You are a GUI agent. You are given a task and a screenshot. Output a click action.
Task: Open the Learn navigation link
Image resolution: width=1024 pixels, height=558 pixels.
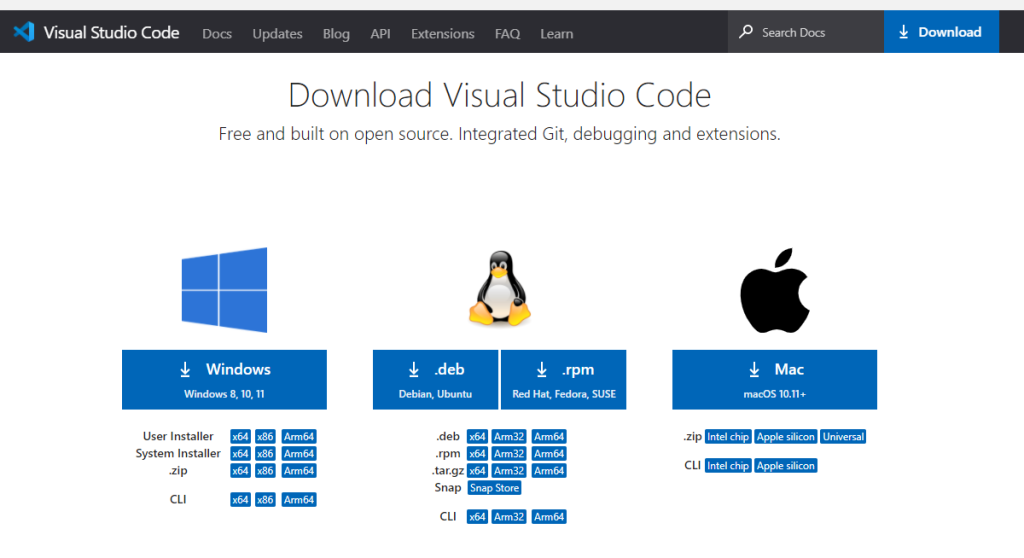(556, 33)
